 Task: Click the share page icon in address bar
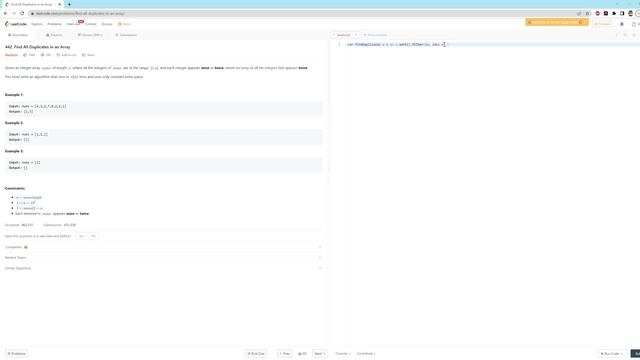coord(579,13)
